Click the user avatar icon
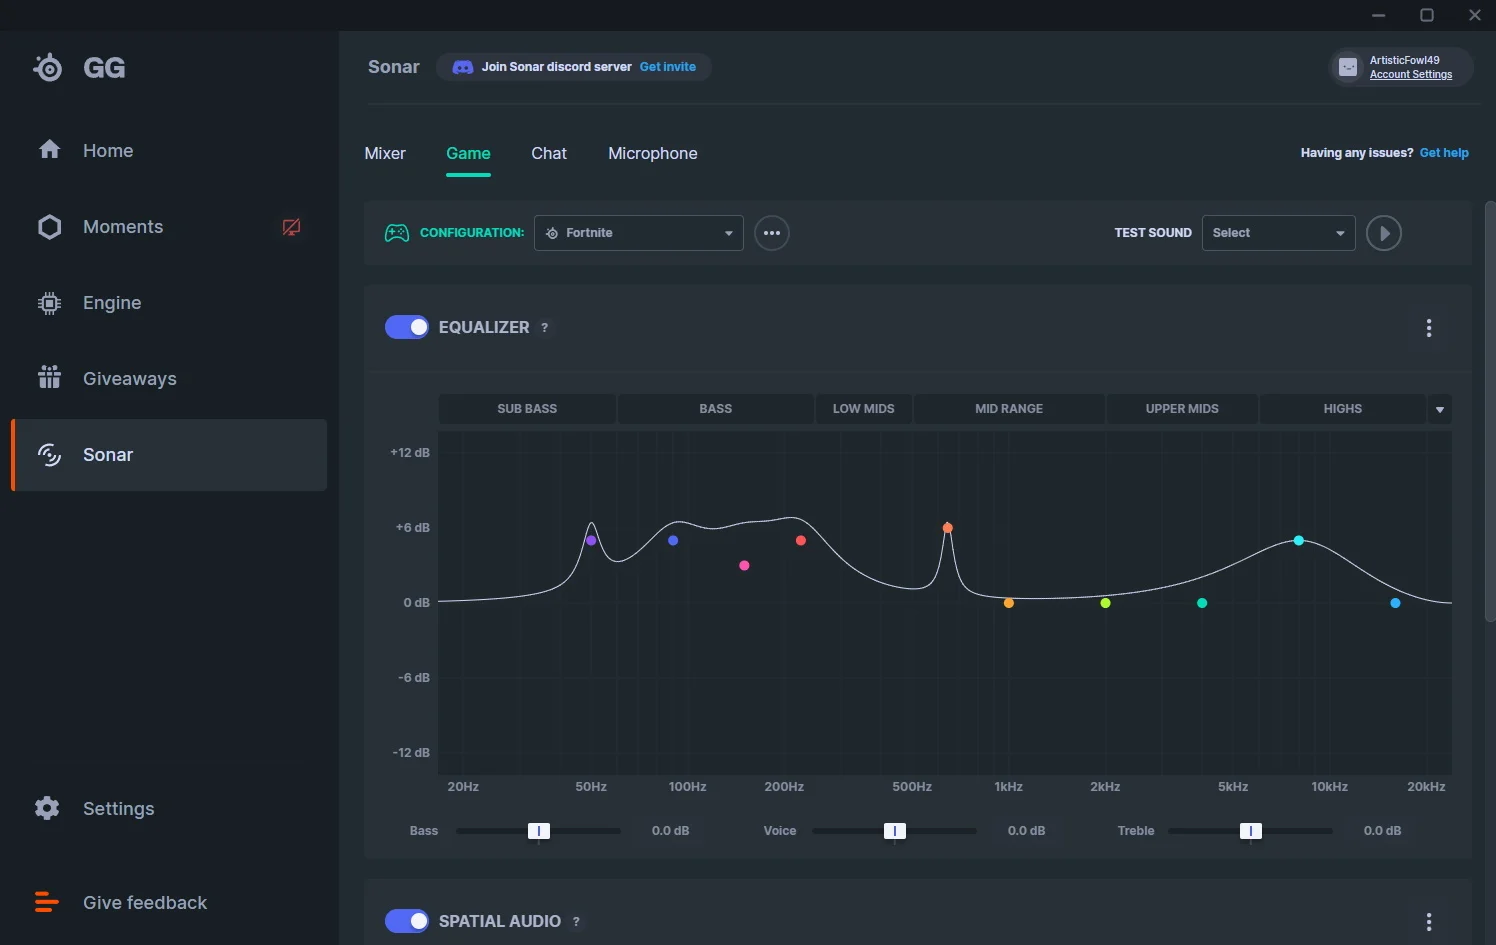The image size is (1496, 945). (1348, 67)
